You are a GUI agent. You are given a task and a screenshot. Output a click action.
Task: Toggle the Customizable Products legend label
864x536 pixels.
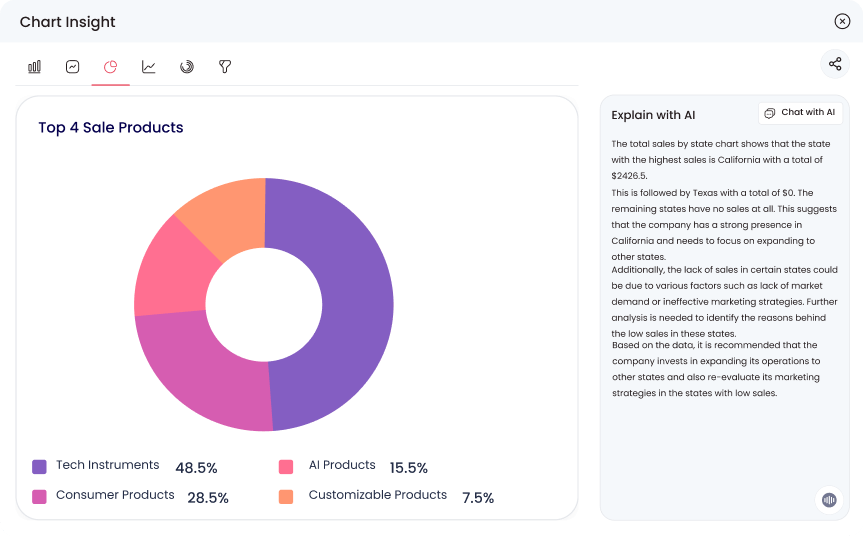[x=377, y=495]
